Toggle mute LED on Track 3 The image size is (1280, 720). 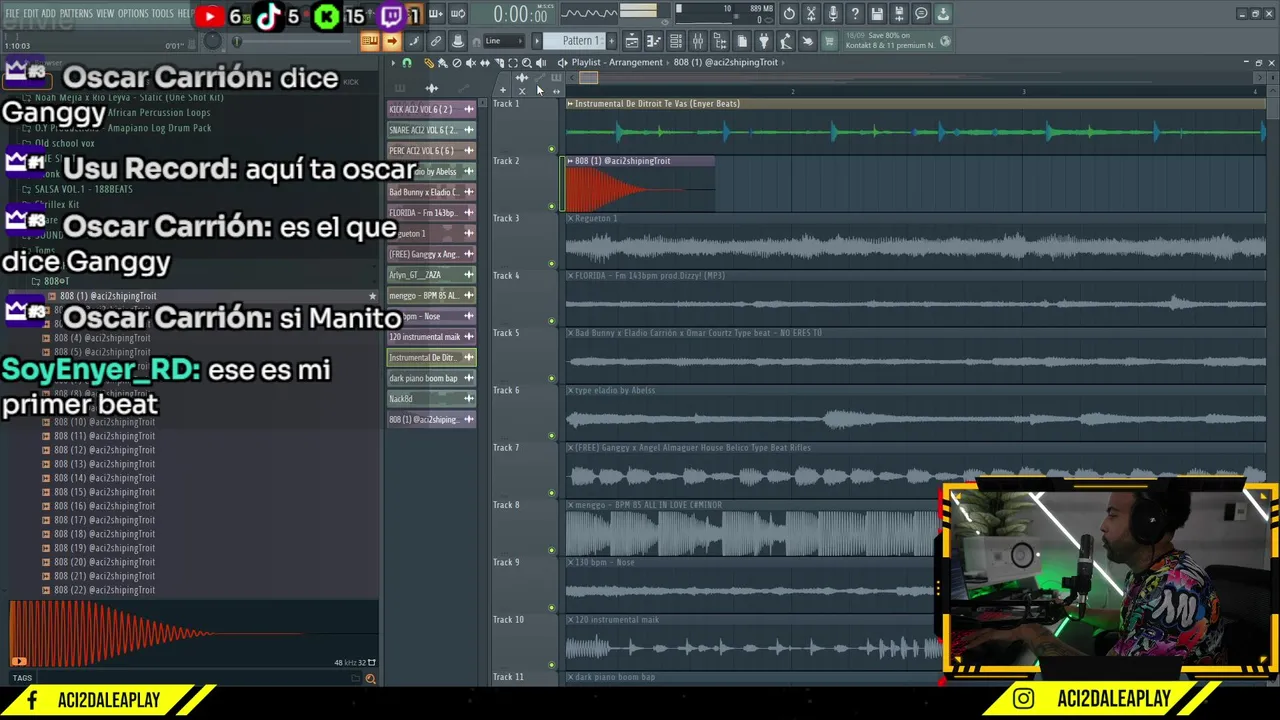[552, 264]
